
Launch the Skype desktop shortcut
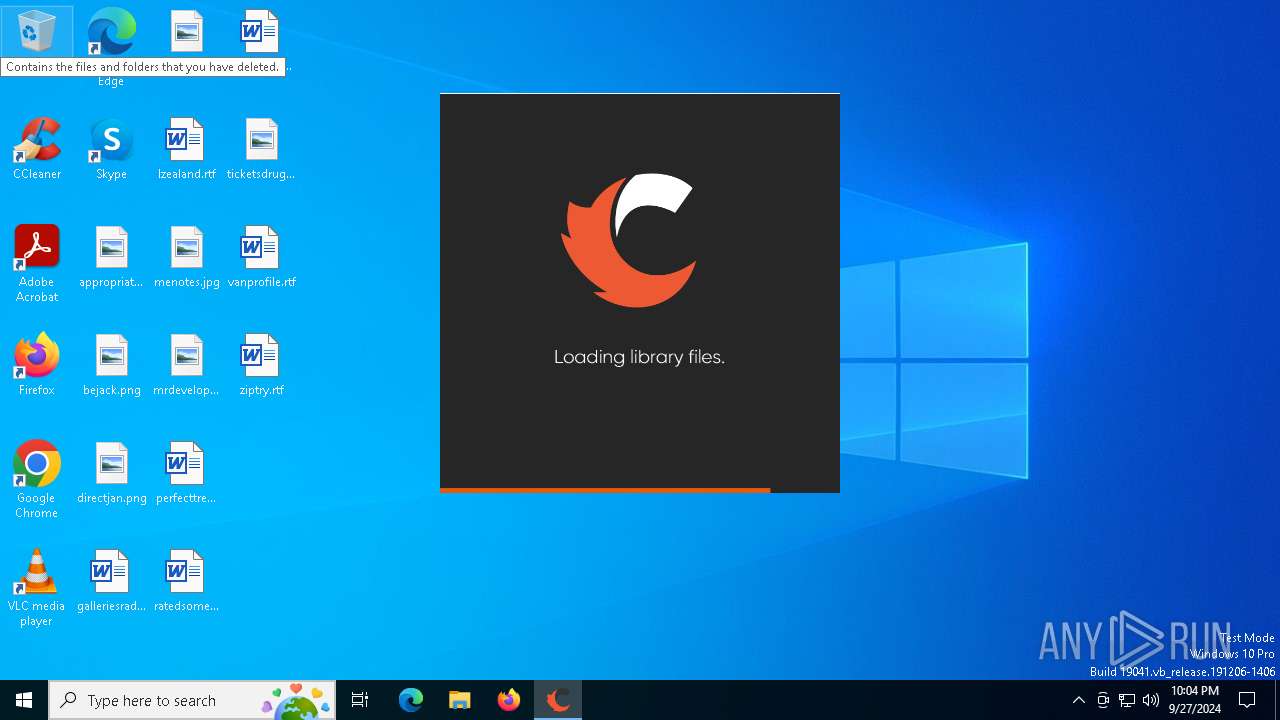click(111, 149)
